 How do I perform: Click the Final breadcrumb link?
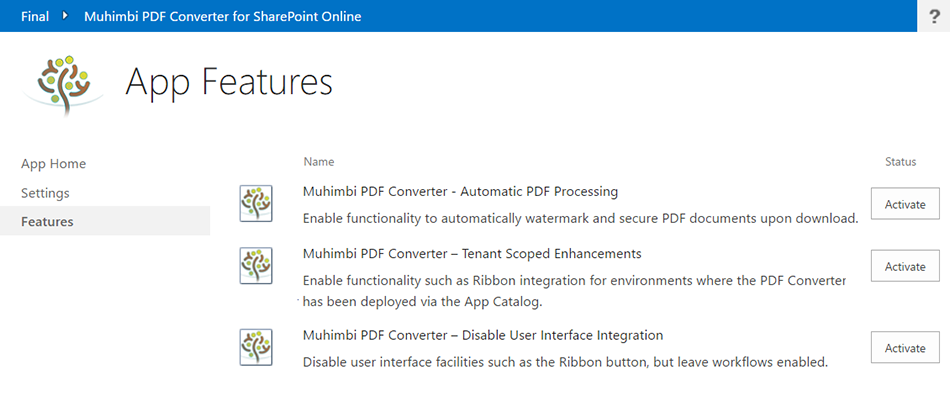point(35,16)
